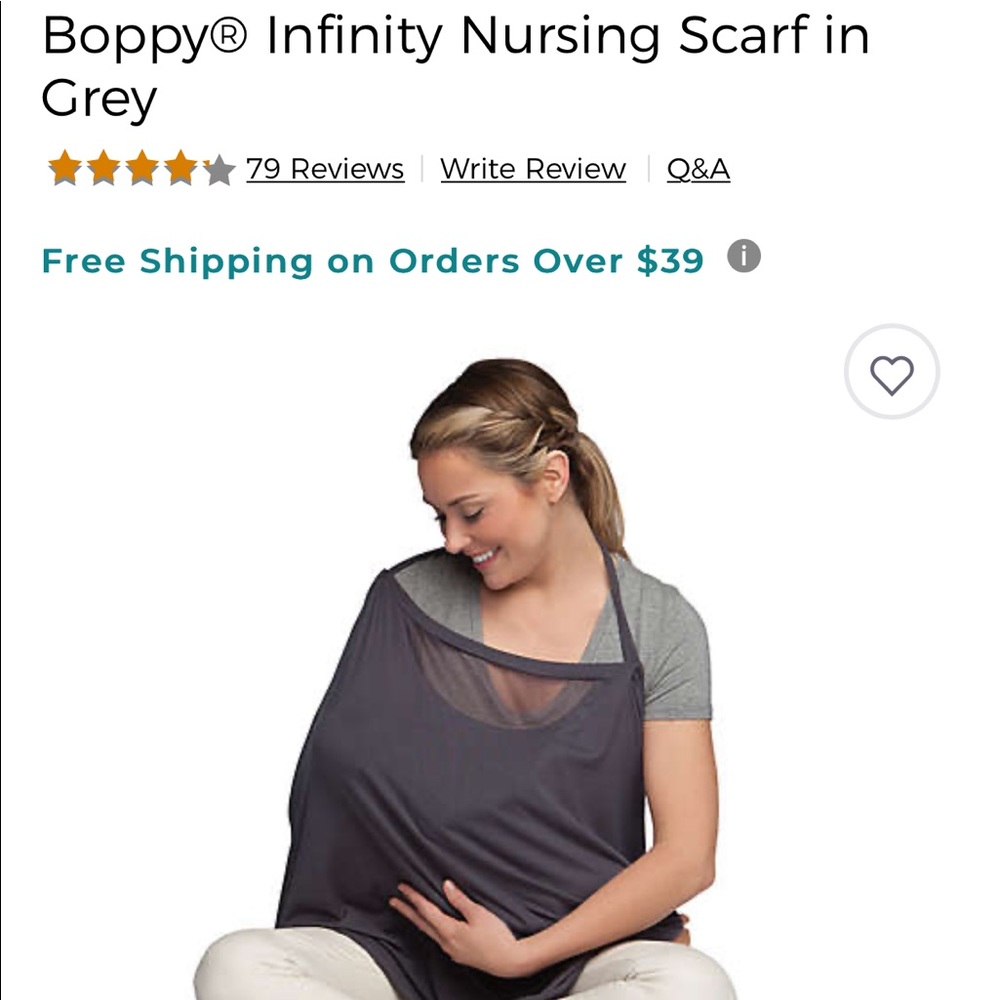This screenshot has height=1000, width=1000.
Task: Click the product title Boppy Infinity Nursing Scarf
Action: pos(450,37)
